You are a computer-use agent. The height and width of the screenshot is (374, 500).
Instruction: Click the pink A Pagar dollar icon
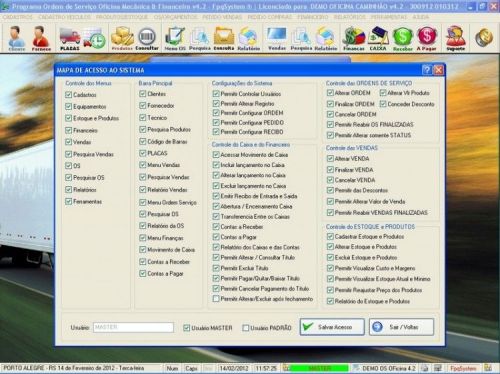(x=427, y=38)
